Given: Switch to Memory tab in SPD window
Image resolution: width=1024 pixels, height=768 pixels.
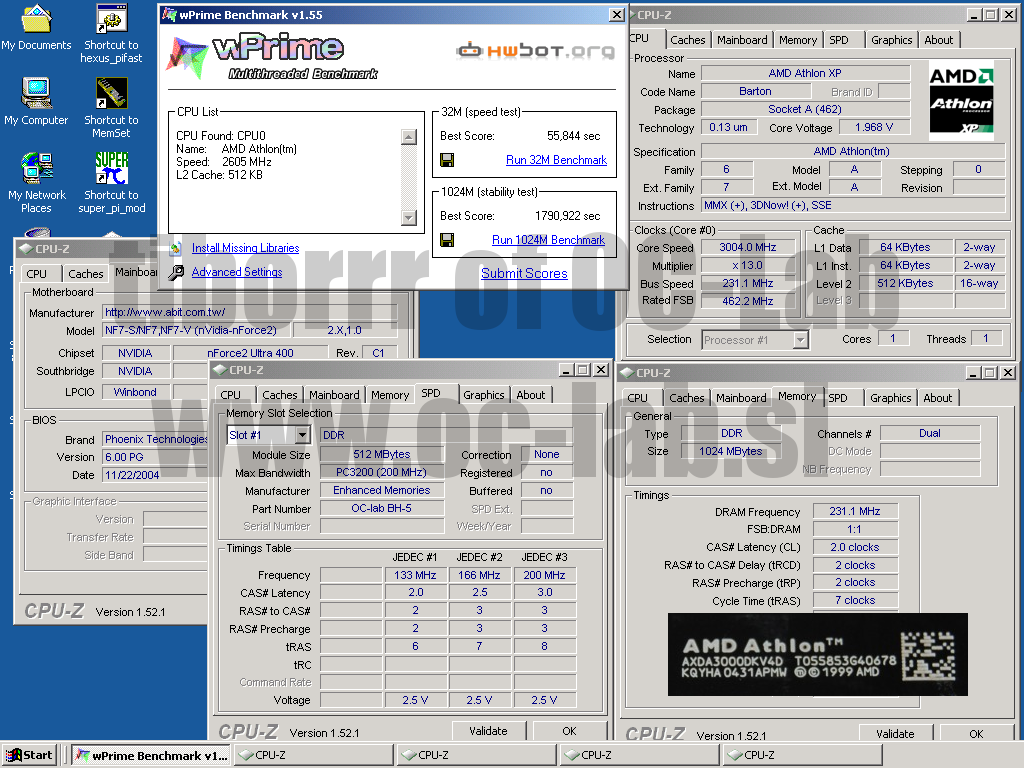Looking at the screenshot, I should 390,395.
